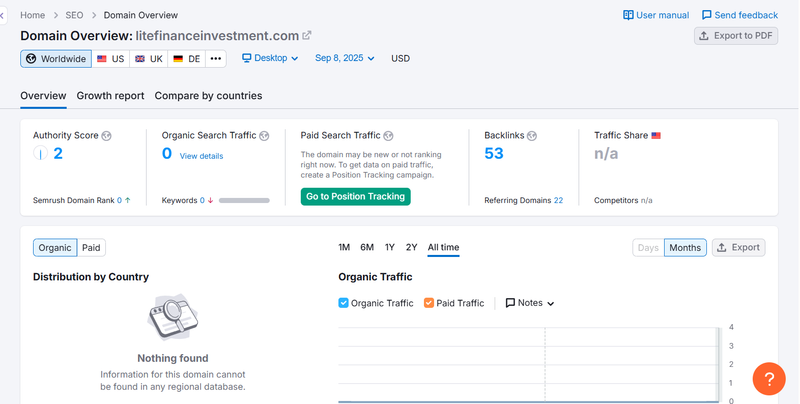Go to Home in the breadcrumb

[33, 15]
